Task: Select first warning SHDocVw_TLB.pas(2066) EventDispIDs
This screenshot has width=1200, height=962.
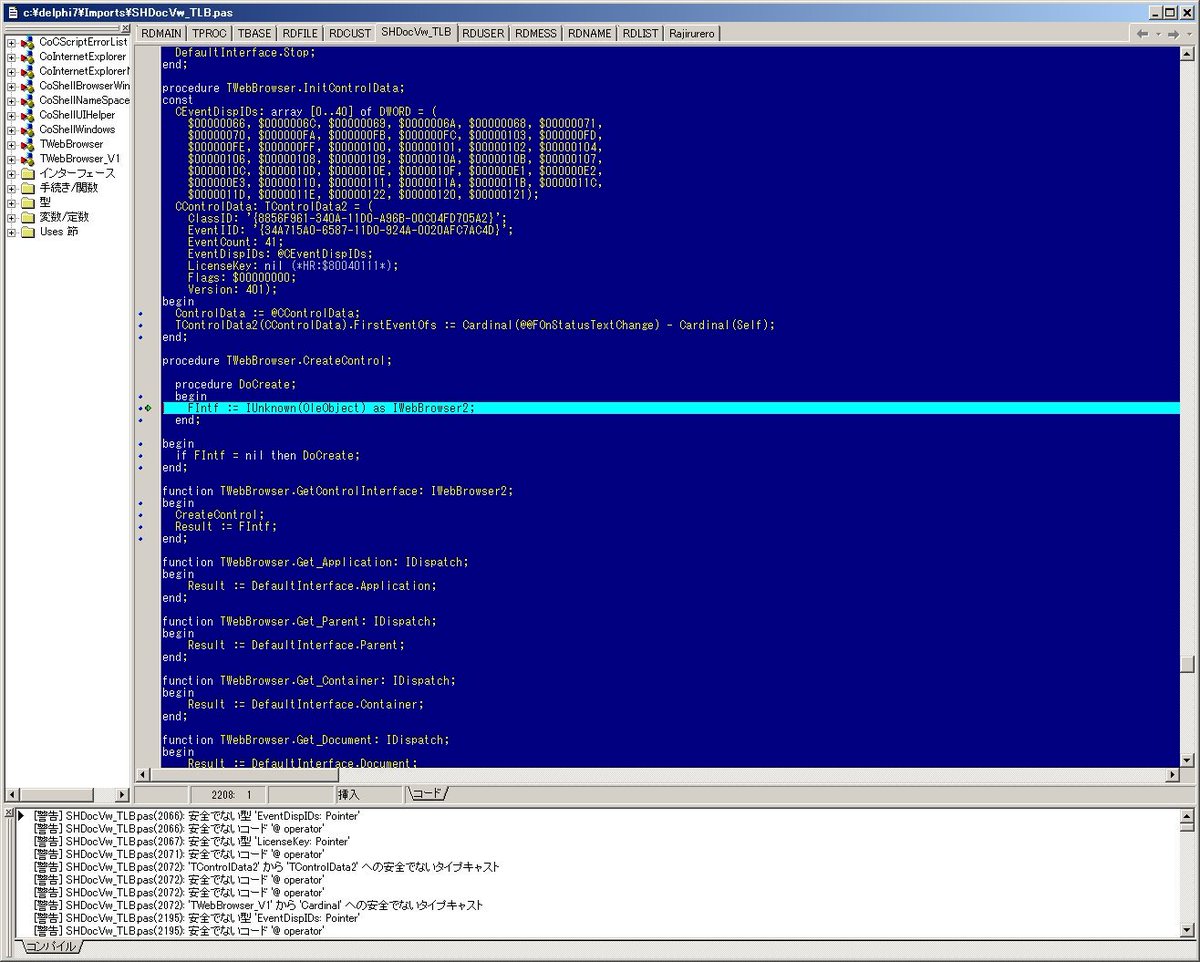Action: (x=198, y=816)
